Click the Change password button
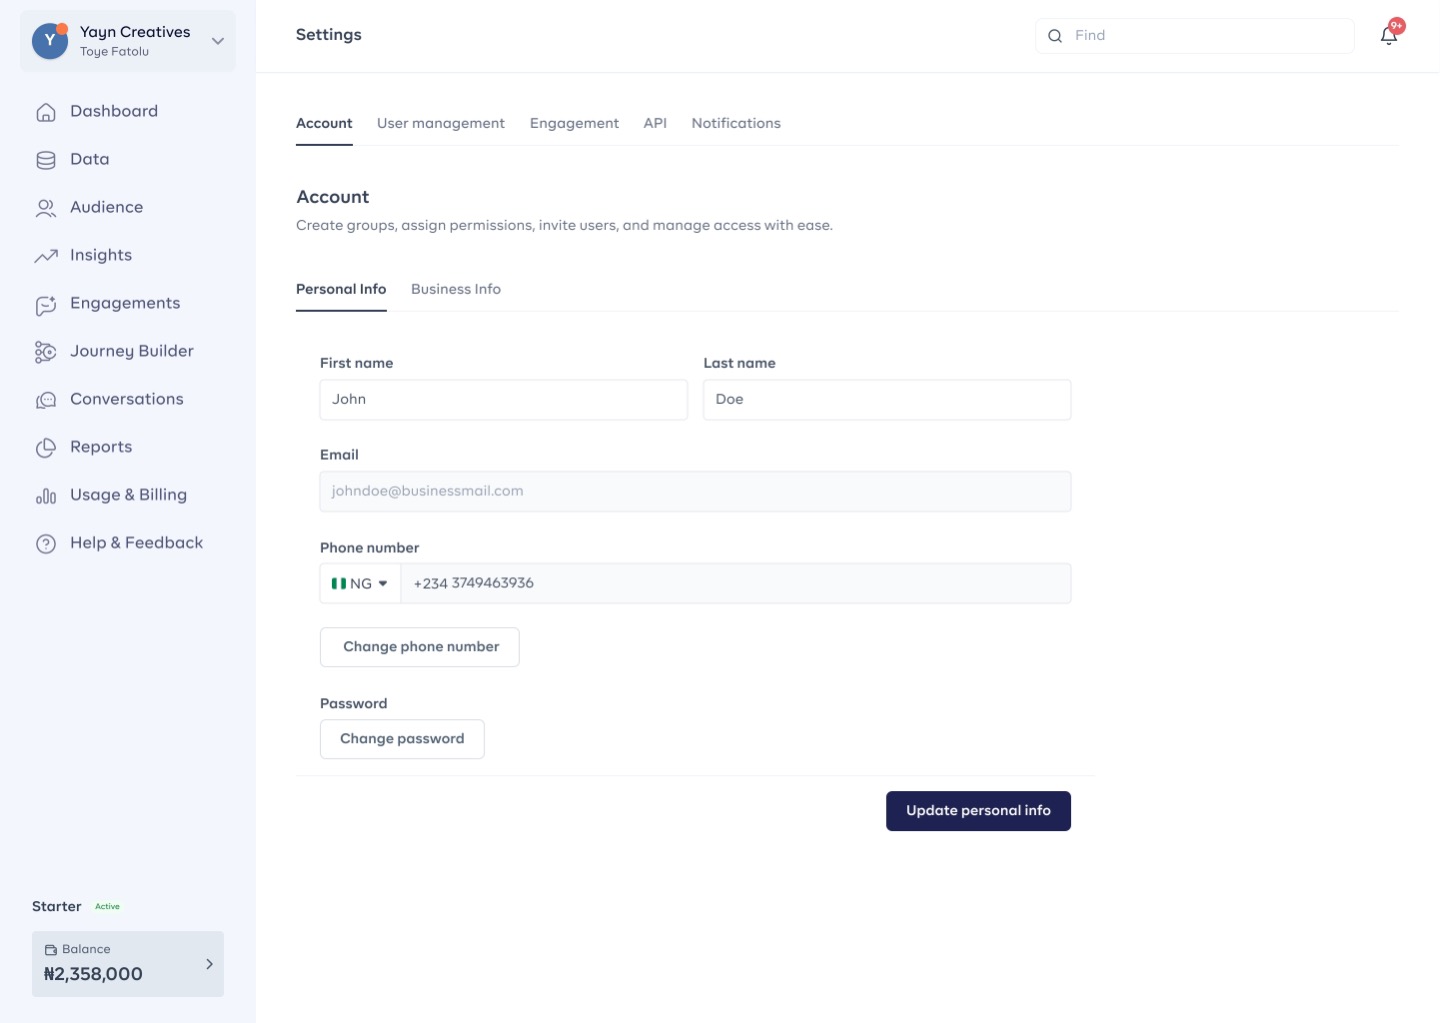The image size is (1440, 1023). pyautogui.click(x=402, y=739)
